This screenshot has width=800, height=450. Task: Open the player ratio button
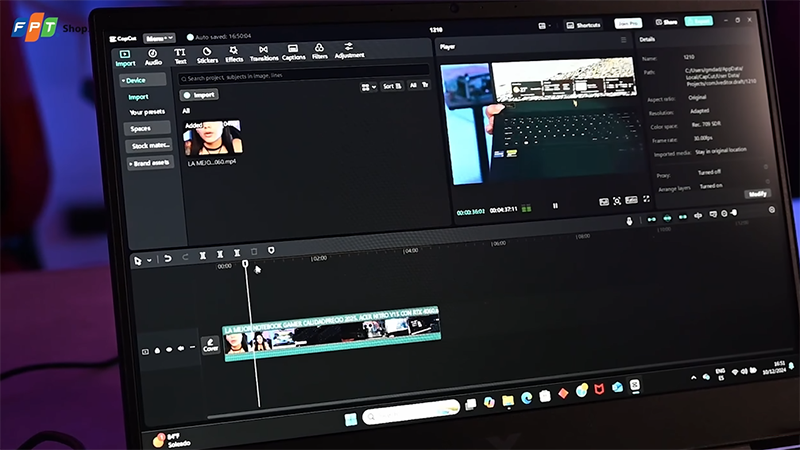coord(631,200)
